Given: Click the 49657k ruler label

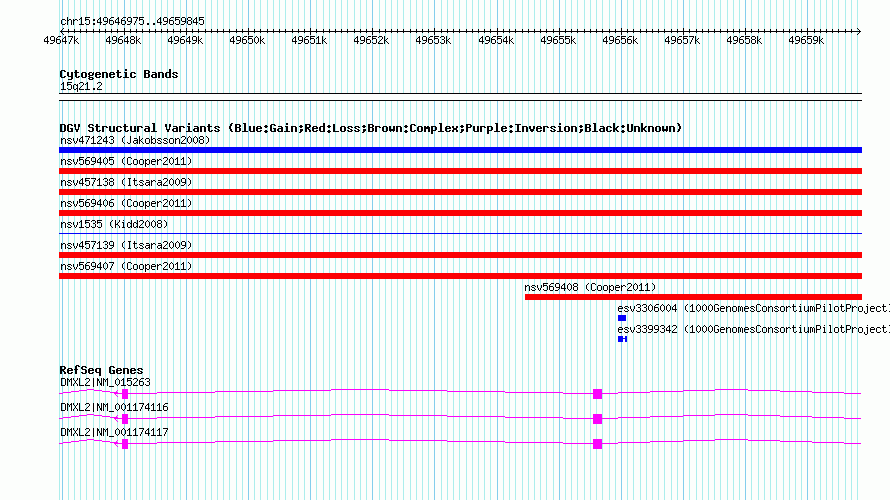Looking at the screenshot, I should (682, 40).
